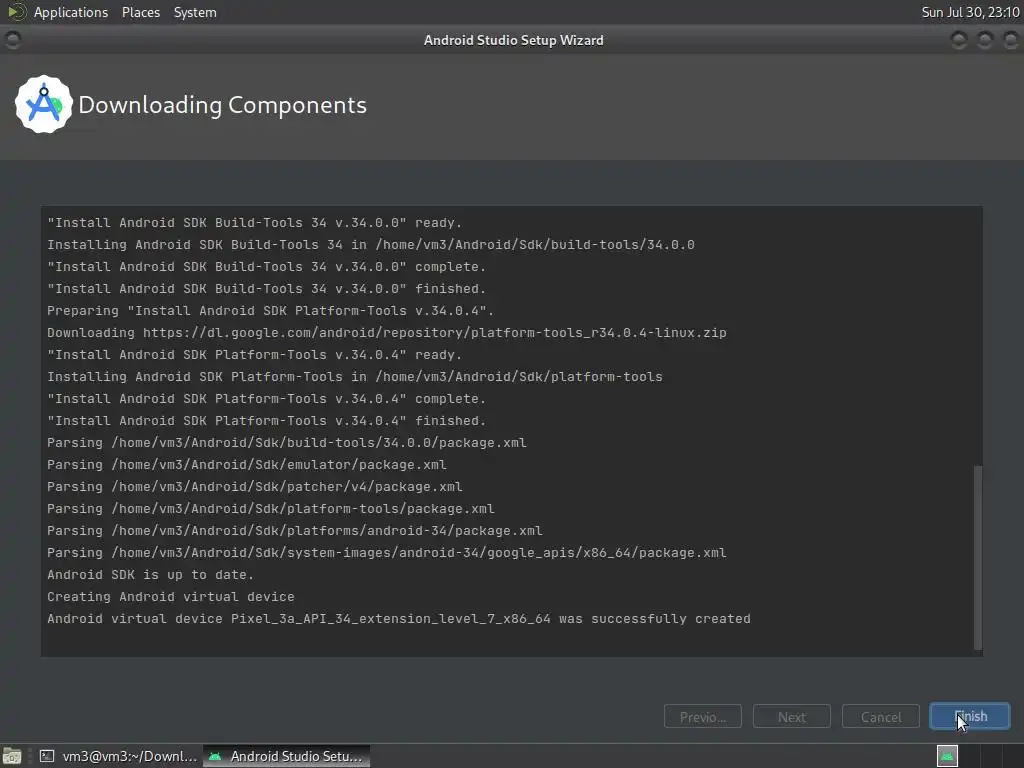The height and width of the screenshot is (768, 1024).
Task: Click the 'Android Studio Setup Wizard' title text
Action: click(513, 40)
